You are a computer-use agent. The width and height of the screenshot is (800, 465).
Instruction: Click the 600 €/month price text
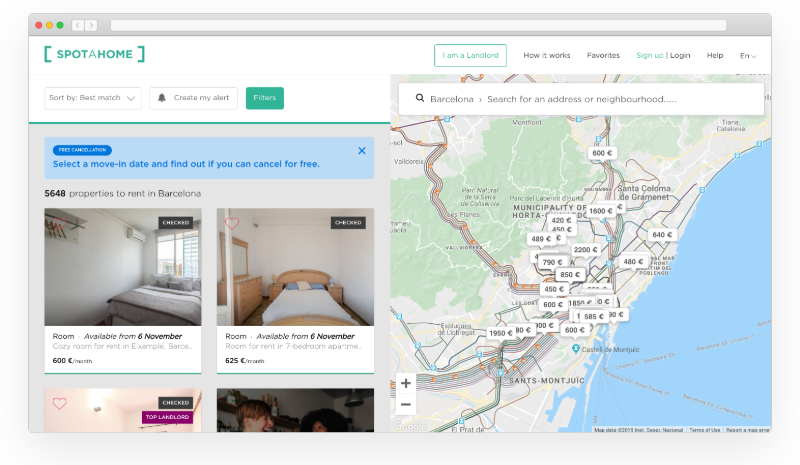point(72,360)
